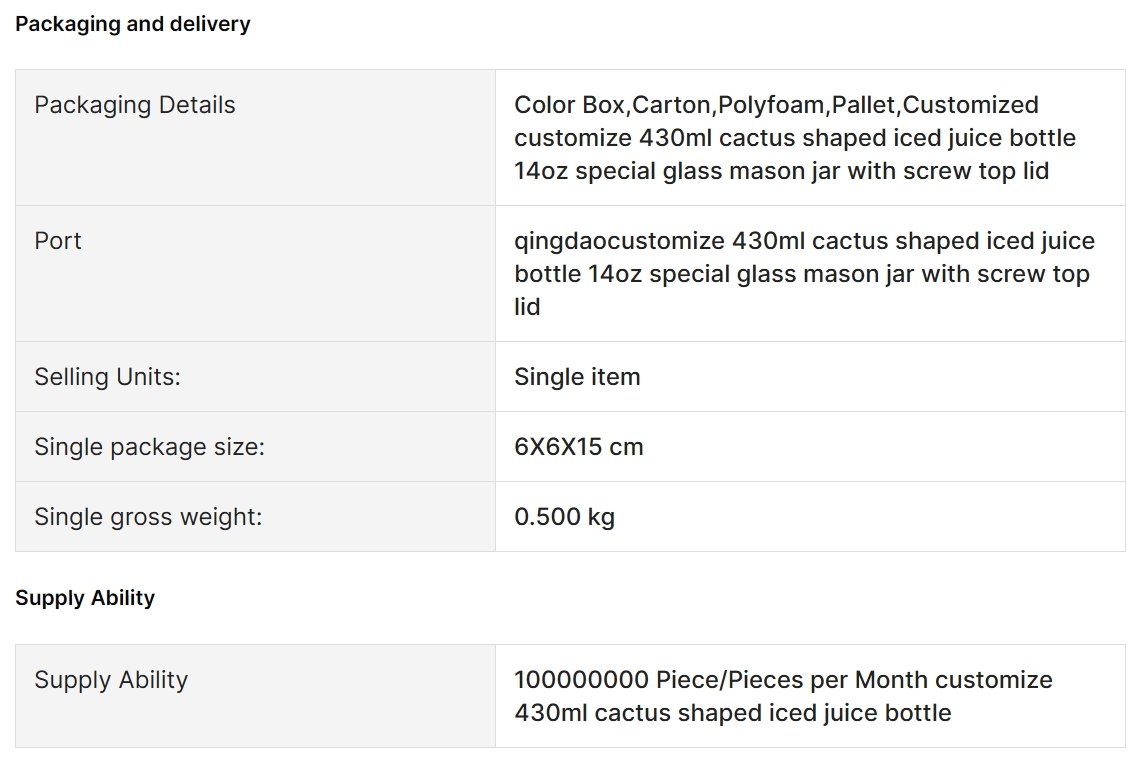Click the Single item value
The width and height of the screenshot is (1144, 762).
(577, 377)
